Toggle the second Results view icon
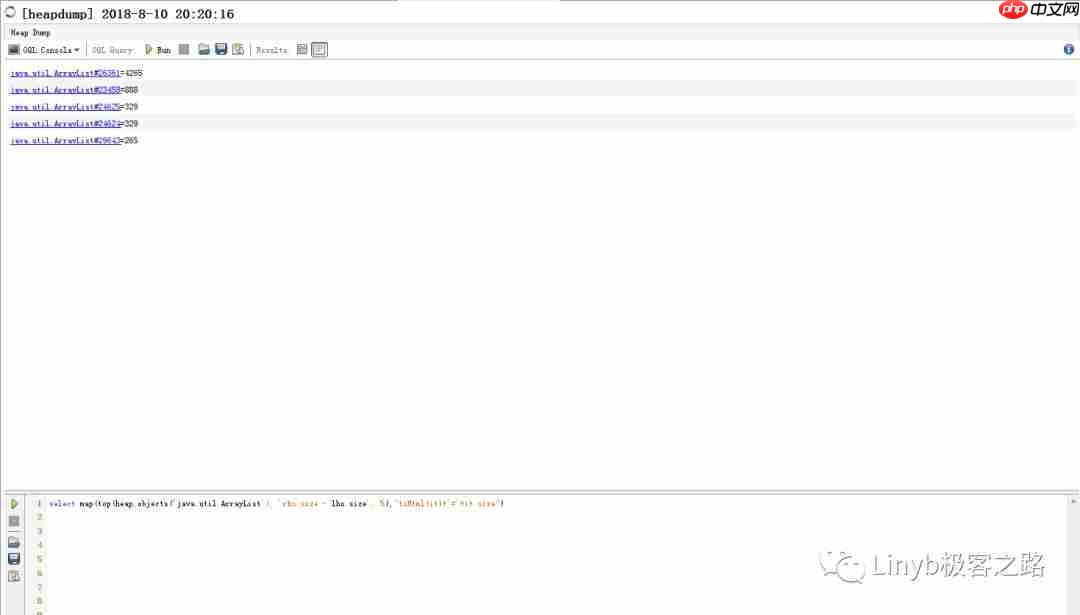 pyautogui.click(x=318, y=49)
